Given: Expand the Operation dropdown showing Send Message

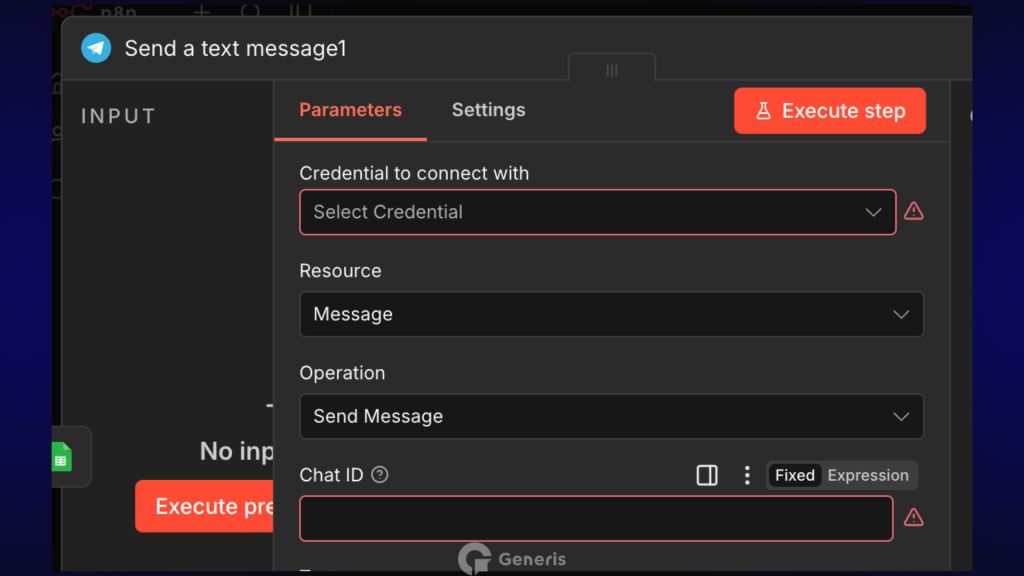Looking at the screenshot, I should (x=611, y=416).
